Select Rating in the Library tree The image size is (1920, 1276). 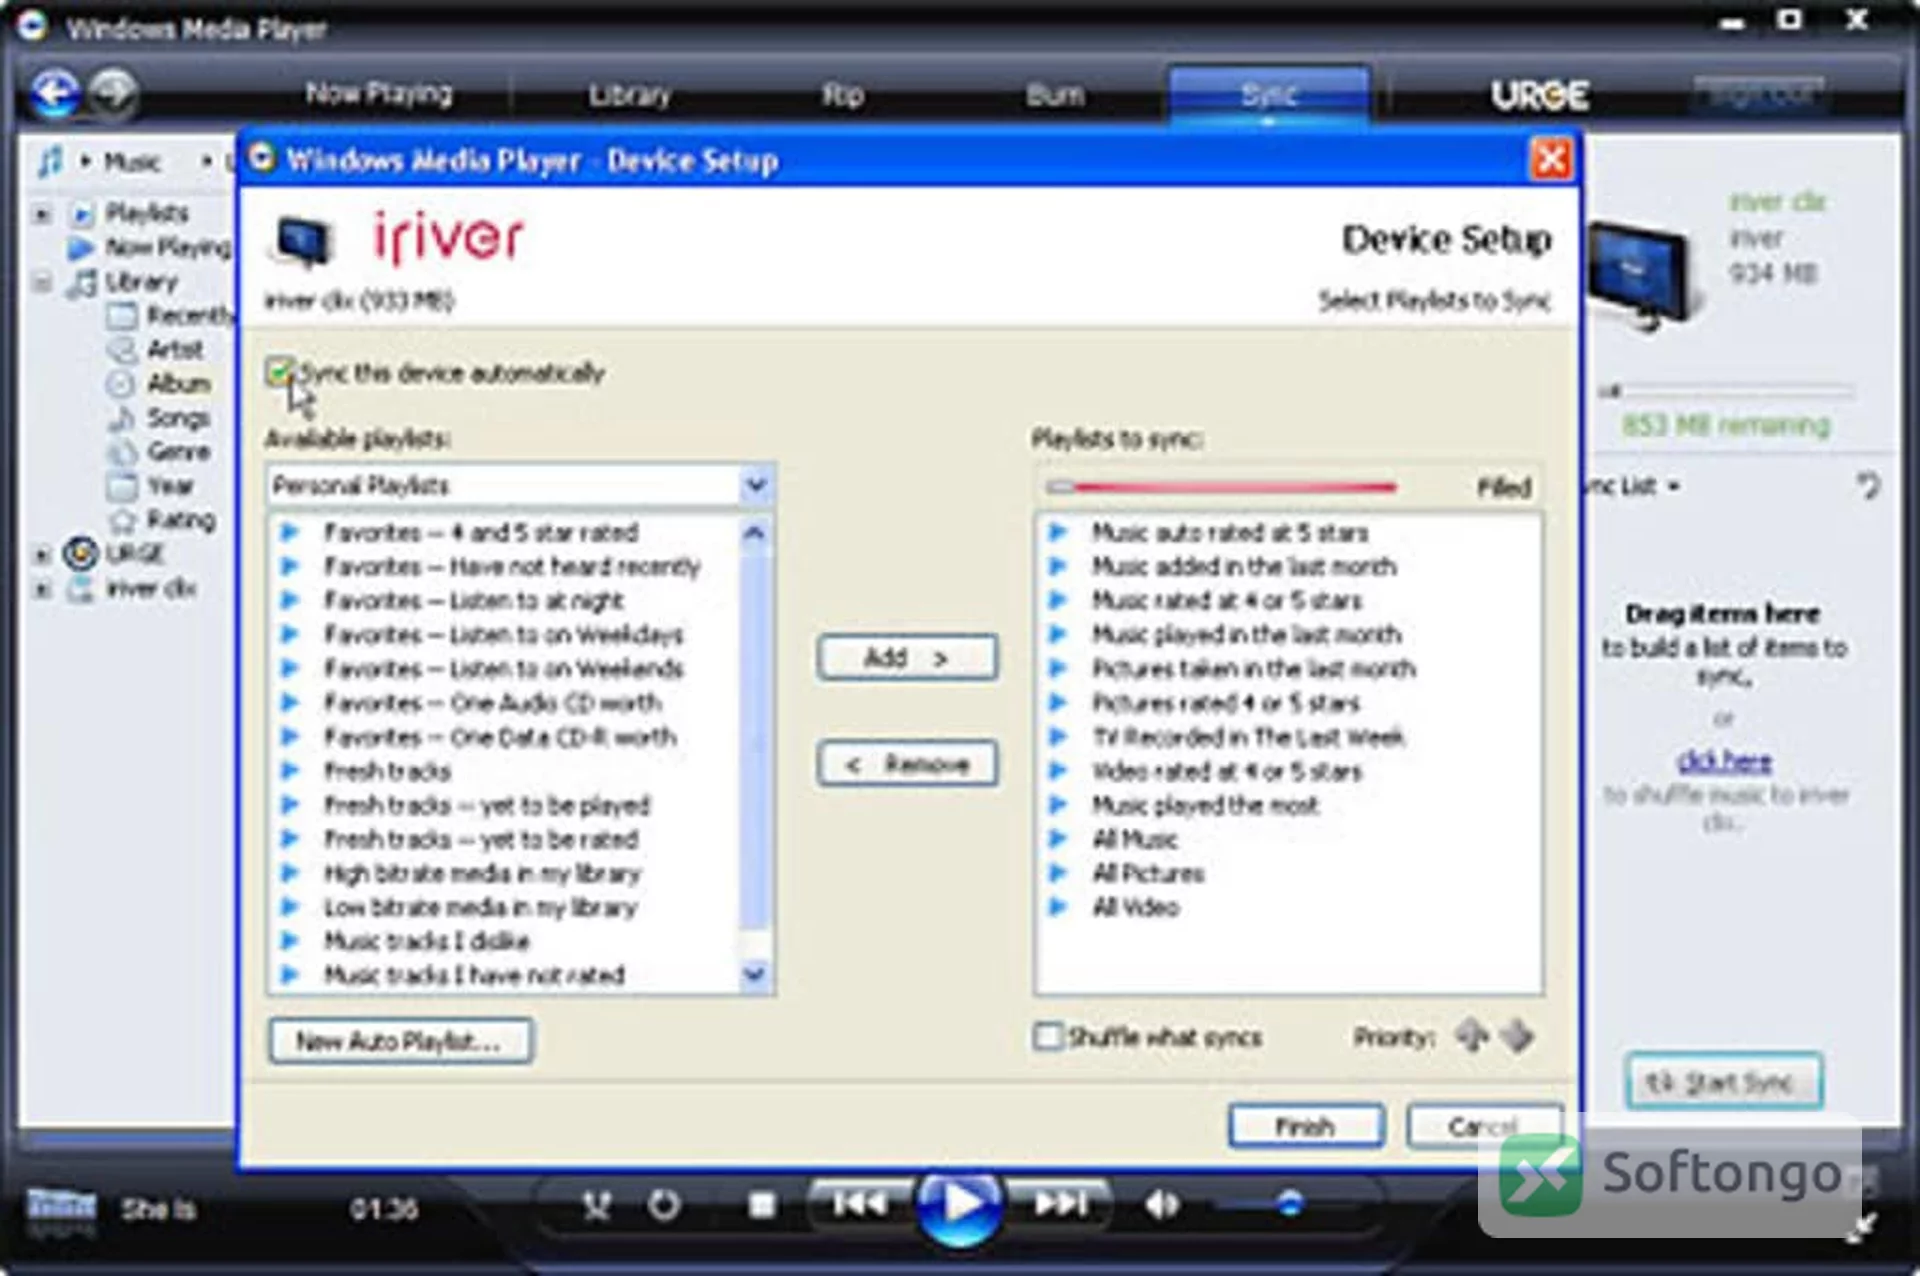point(180,520)
